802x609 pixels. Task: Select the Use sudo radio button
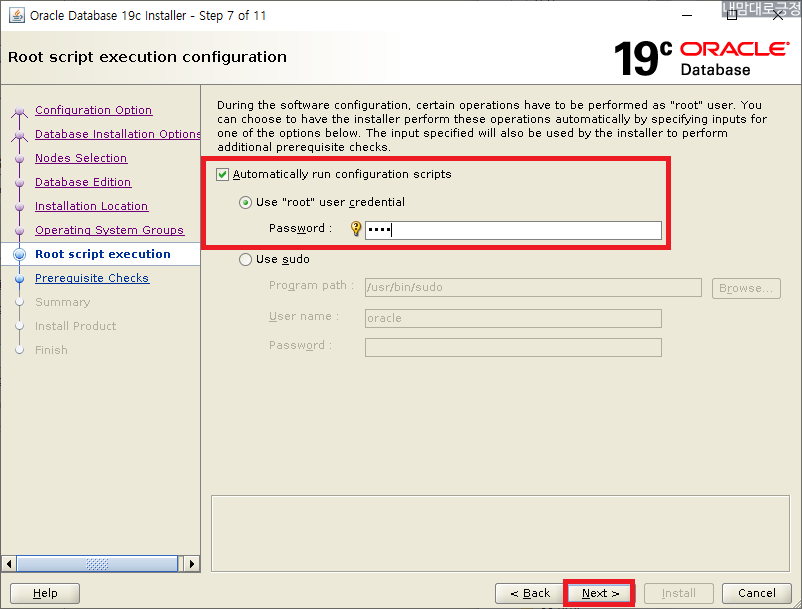tap(246, 259)
